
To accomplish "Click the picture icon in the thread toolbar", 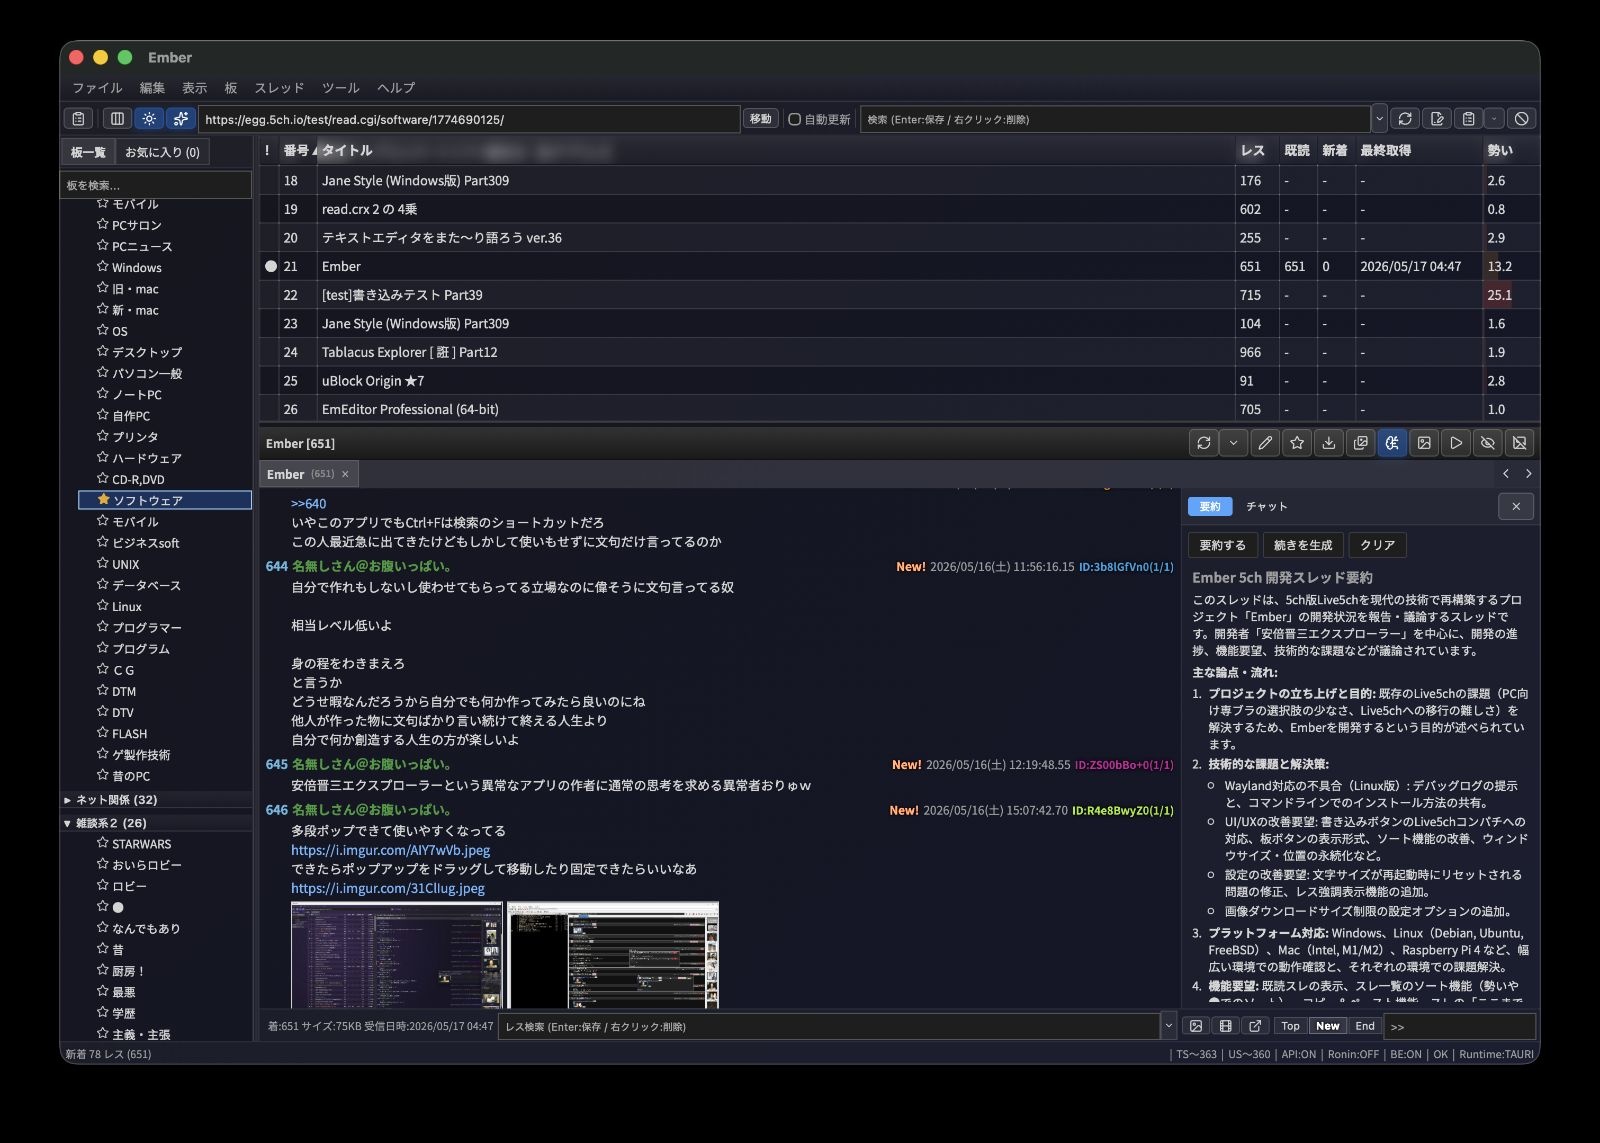I will (1424, 443).
